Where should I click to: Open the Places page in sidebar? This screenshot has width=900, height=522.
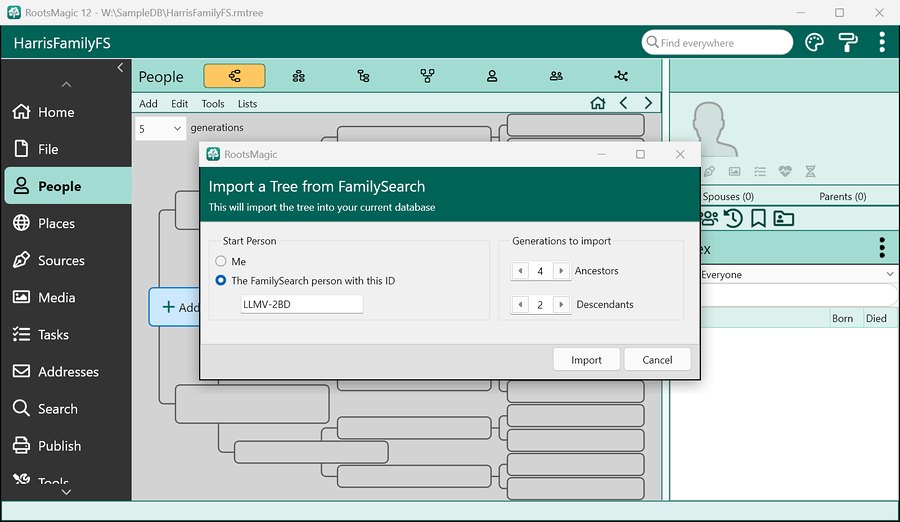68,223
